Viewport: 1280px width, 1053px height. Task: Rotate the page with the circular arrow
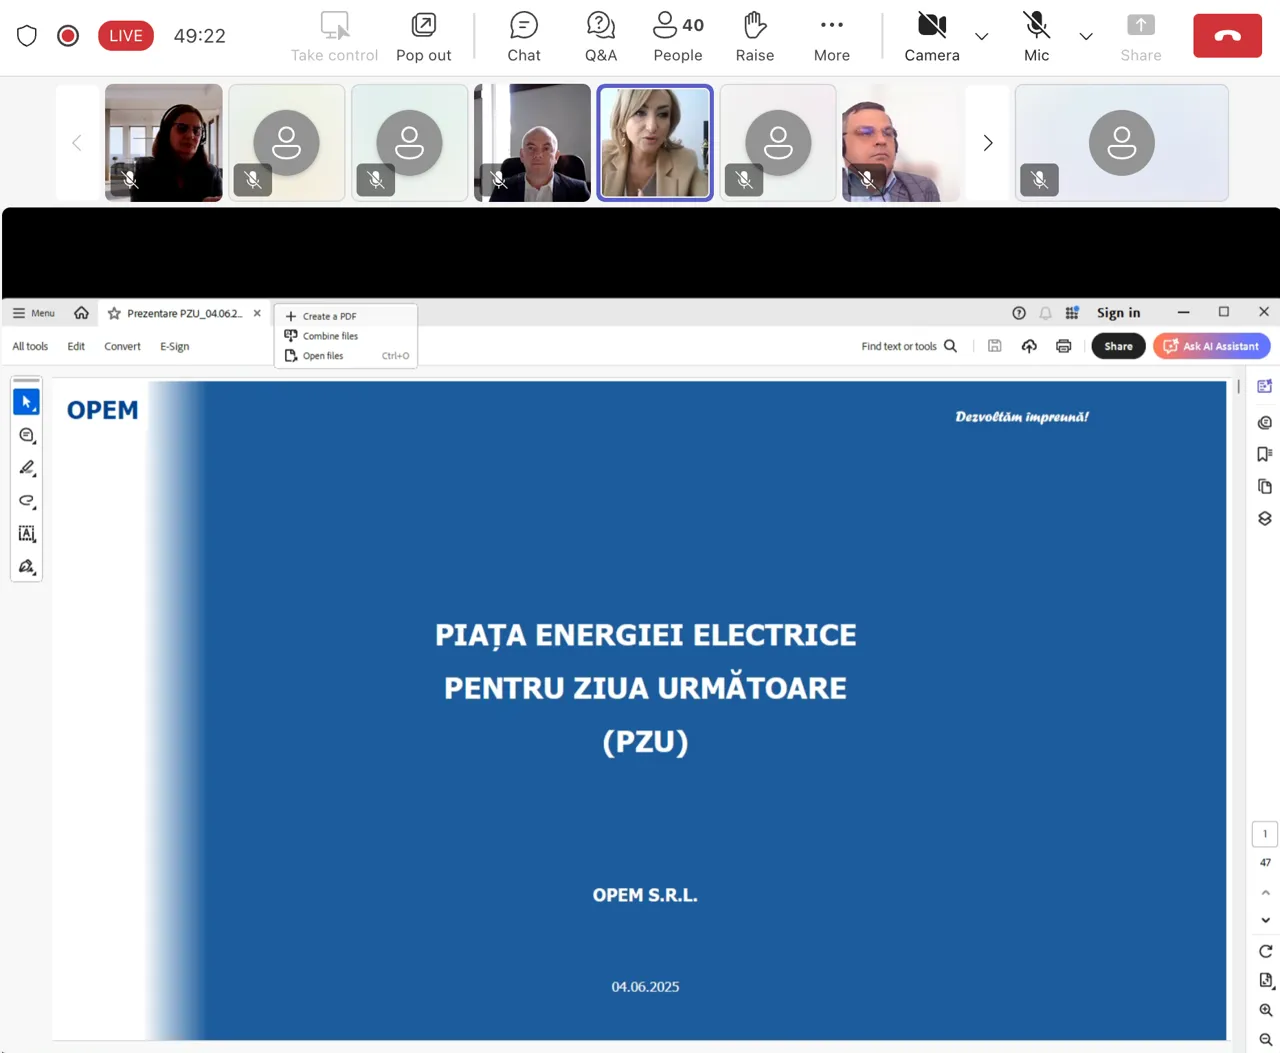[x=1265, y=951]
